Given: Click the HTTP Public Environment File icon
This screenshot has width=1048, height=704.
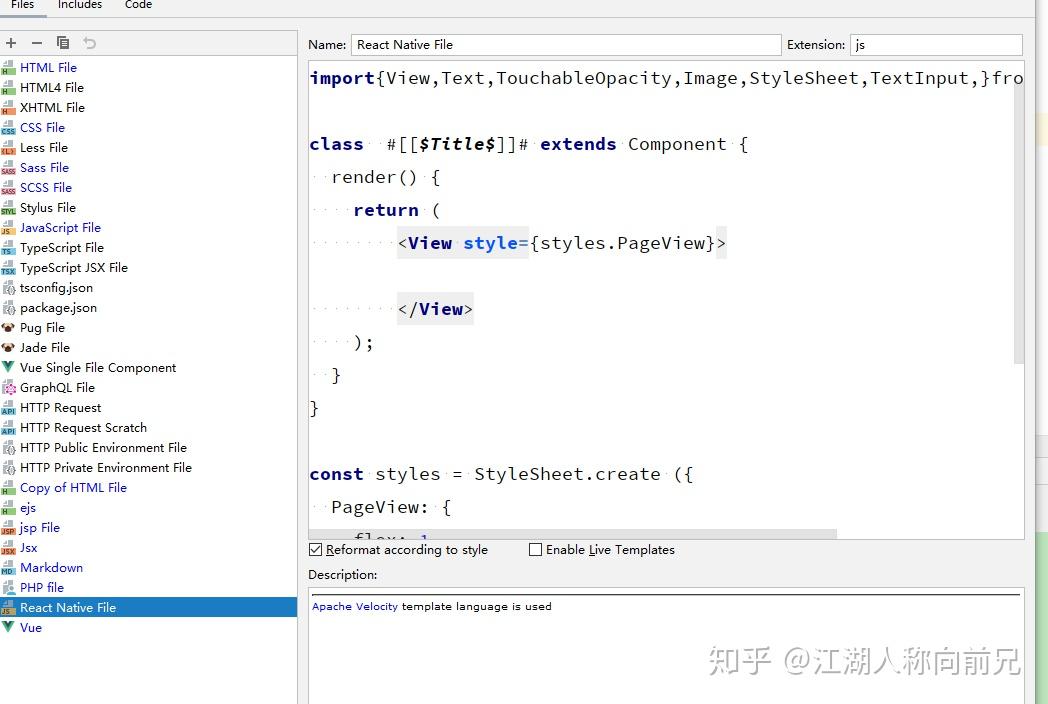Looking at the screenshot, I should point(8,448).
